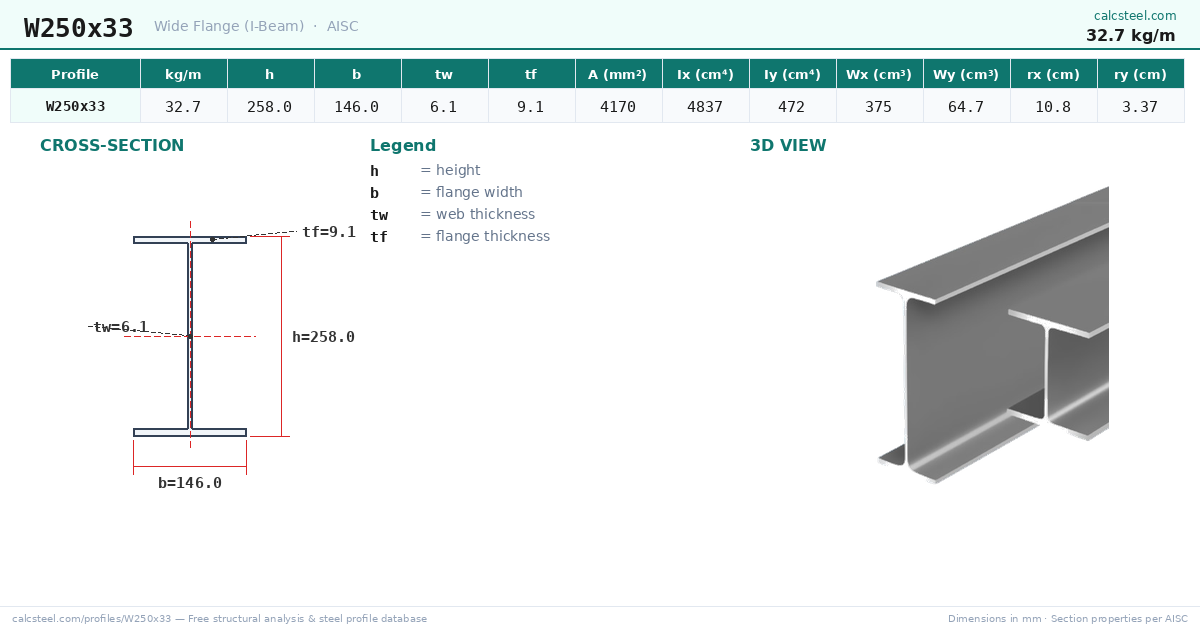Click the tw=6.1 dimension label in drawing

120,327
